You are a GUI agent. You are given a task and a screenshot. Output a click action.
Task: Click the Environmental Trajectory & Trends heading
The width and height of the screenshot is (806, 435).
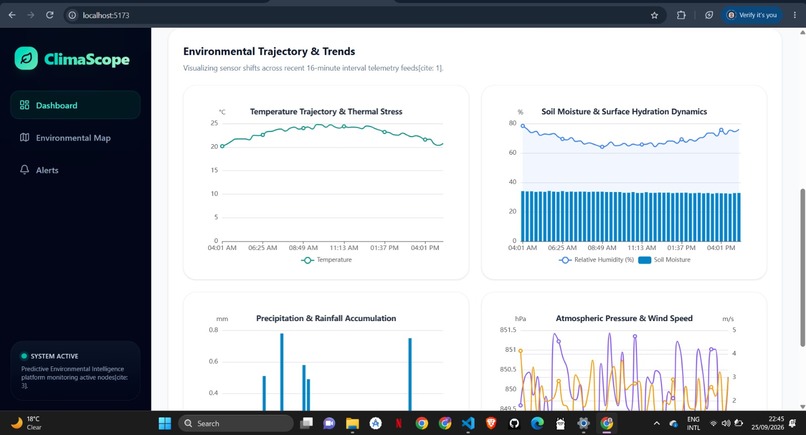click(x=269, y=51)
